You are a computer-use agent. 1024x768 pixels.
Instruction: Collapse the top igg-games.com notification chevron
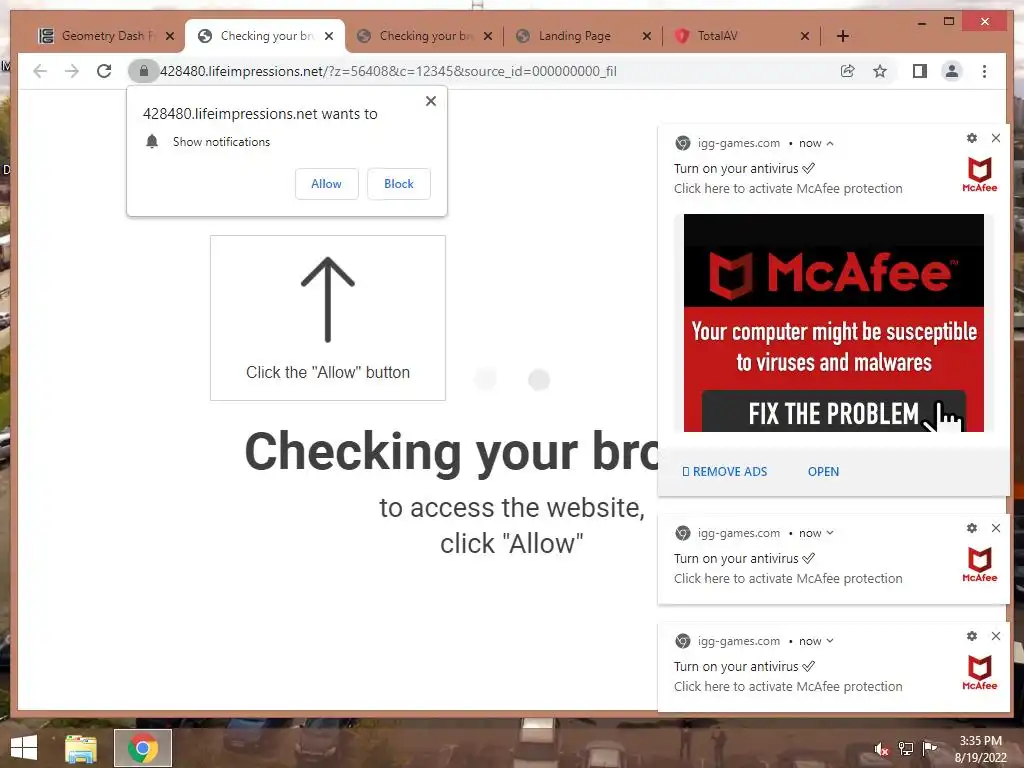tap(830, 144)
